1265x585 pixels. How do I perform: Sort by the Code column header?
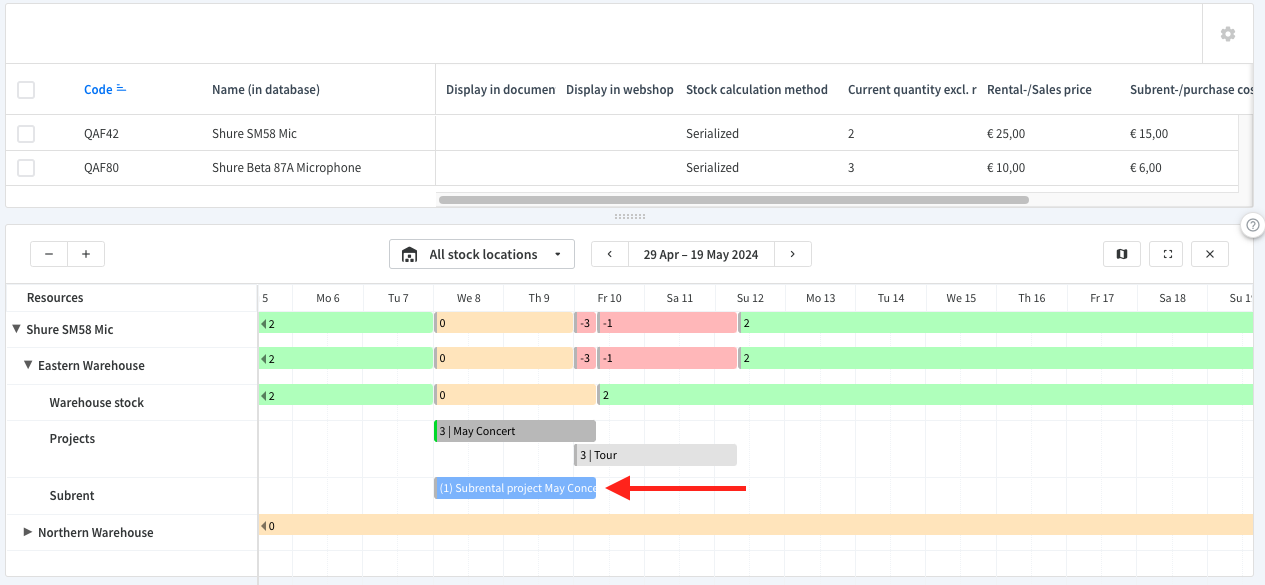pos(98,90)
